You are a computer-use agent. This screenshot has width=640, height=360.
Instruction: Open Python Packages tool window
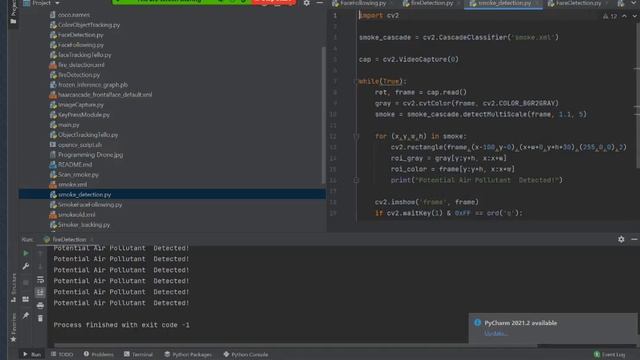coord(188,354)
